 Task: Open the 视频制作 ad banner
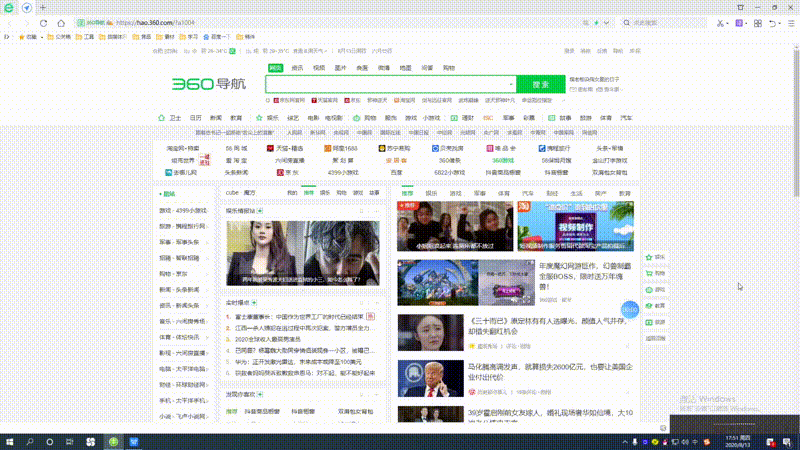coord(576,226)
